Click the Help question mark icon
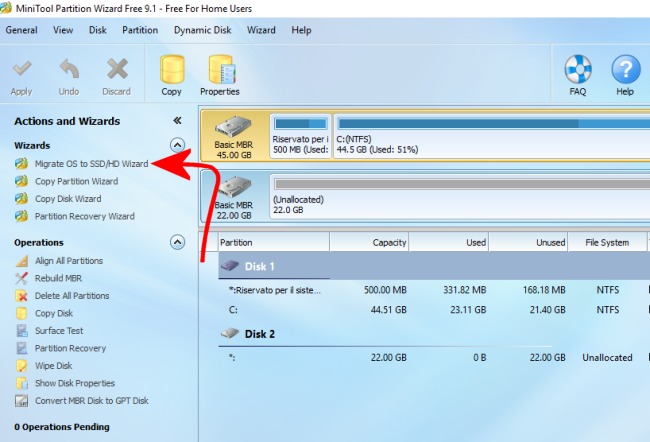Viewport: 650px width, 442px height. coord(626,69)
